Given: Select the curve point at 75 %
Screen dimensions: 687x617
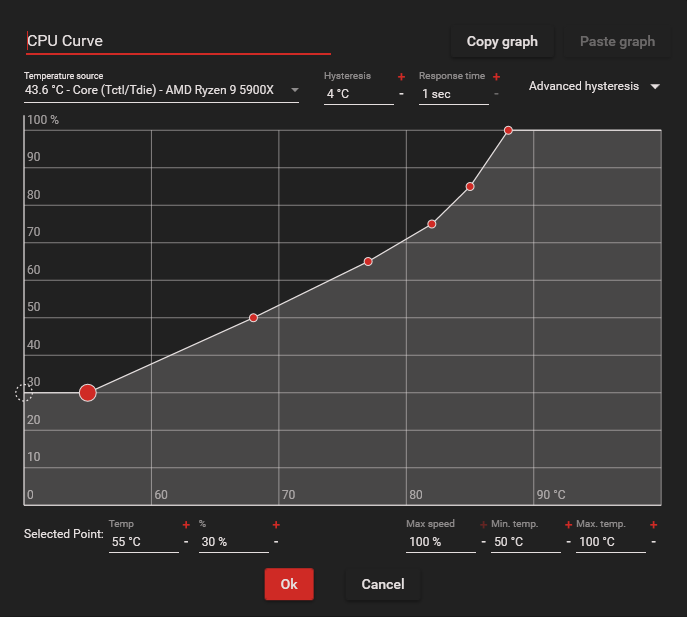Looking at the screenshot, I should [x=432, y=224].
